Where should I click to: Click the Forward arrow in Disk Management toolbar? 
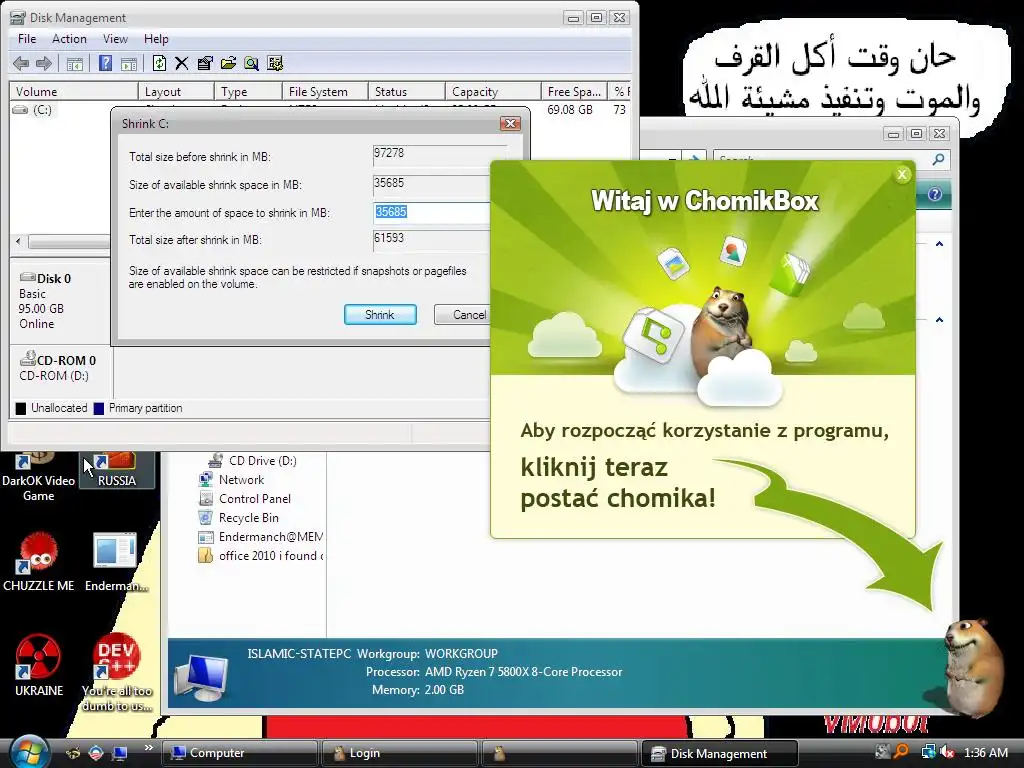[44, 63]
